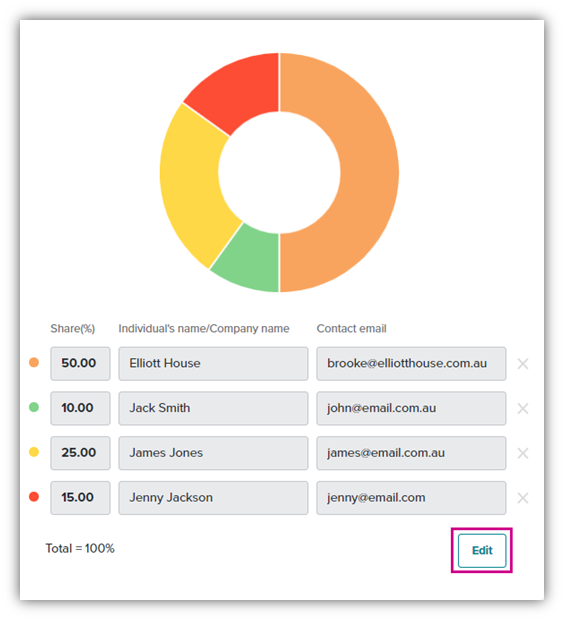Screen dimensions: 564x620
Task: Click the 50.00 share field
Action: 80,363
